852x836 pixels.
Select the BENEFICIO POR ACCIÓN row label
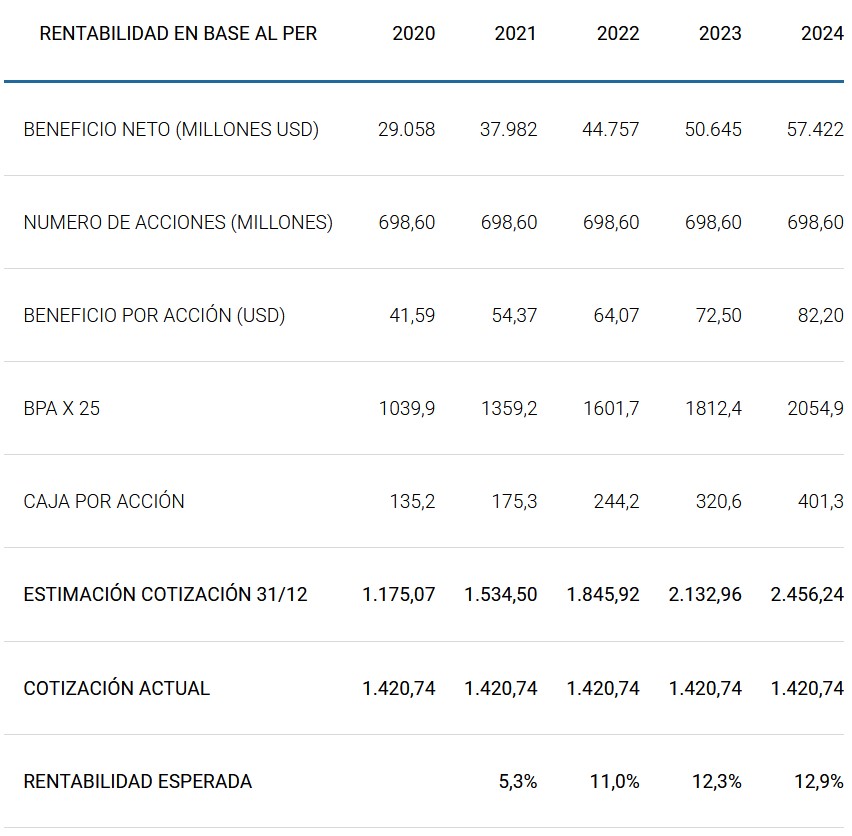point(154,316)
